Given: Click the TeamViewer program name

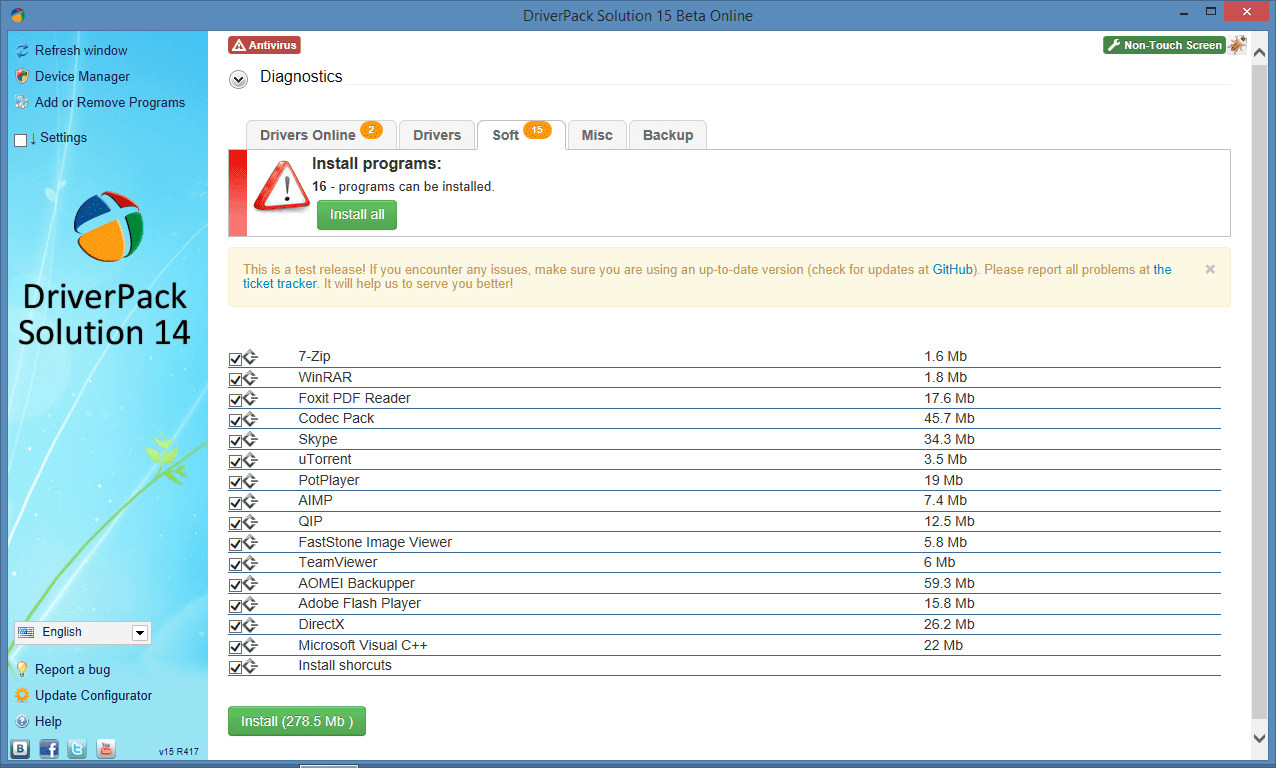Looking at the screenshot, I should click(x=338, y=562).
